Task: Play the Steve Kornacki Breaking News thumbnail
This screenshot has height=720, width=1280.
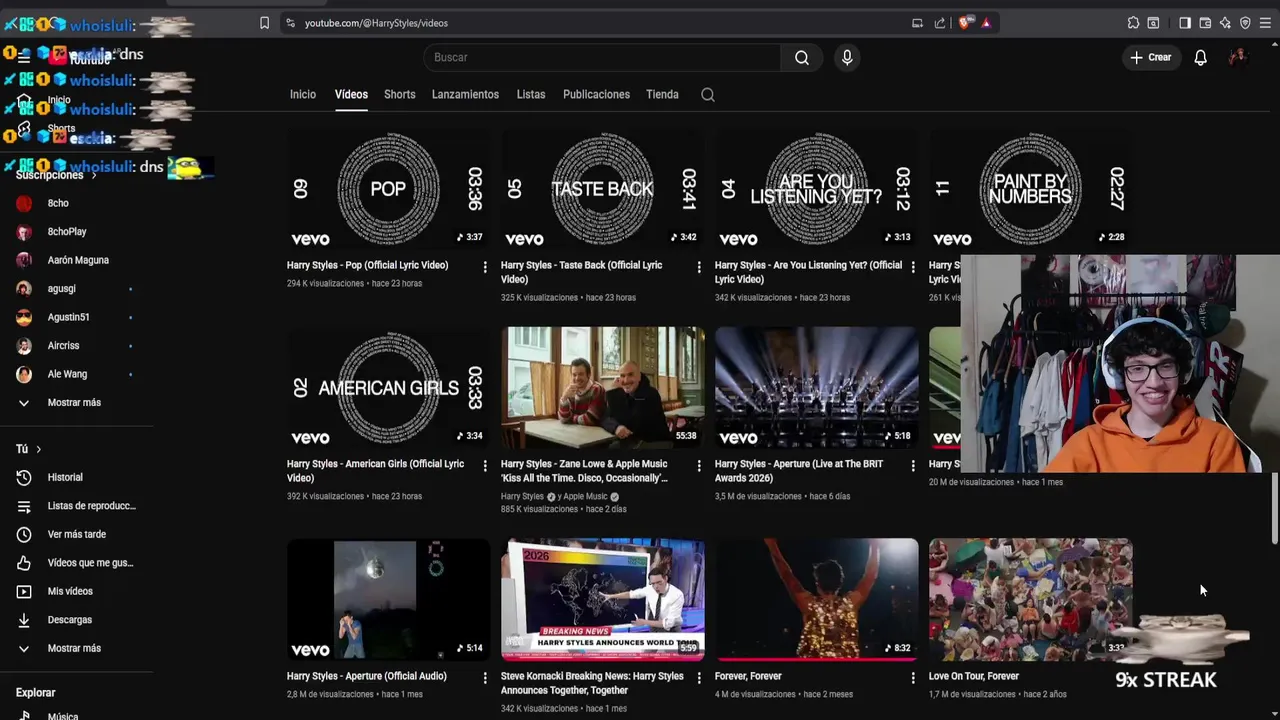Action: [603, 599]
